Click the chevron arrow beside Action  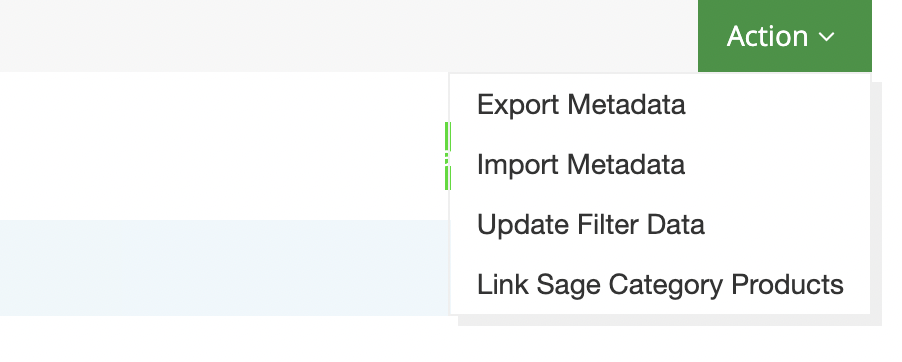(x=827, y=37)
